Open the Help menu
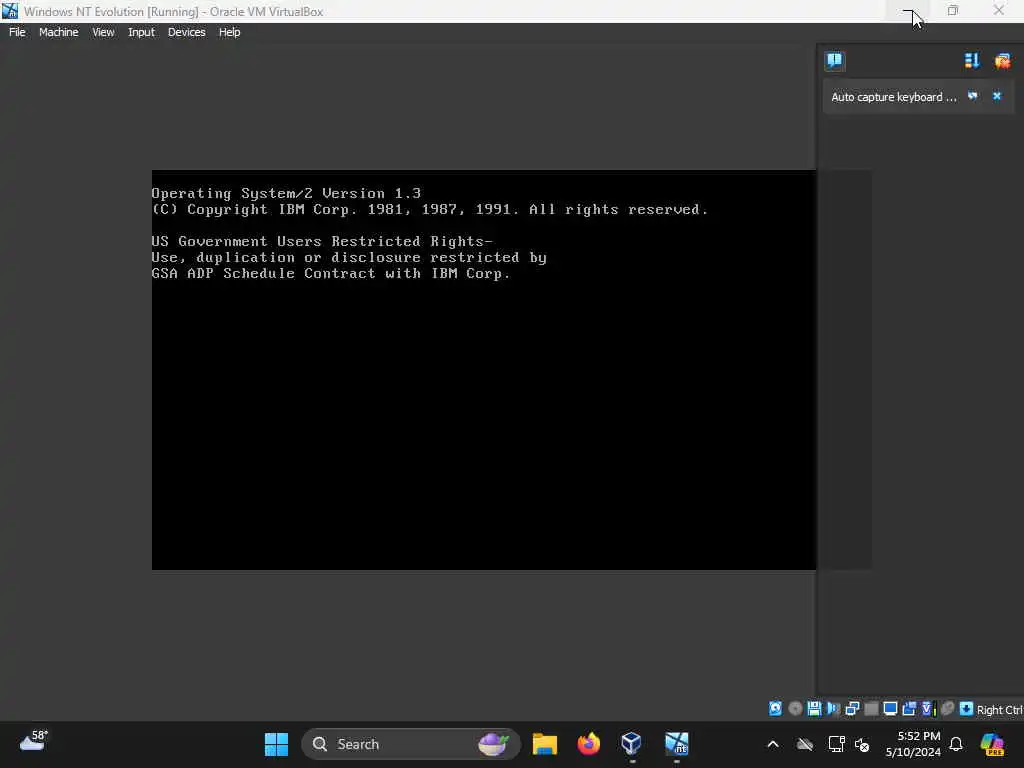This screenshot has height=768, width=1024. tap(229, 32)
